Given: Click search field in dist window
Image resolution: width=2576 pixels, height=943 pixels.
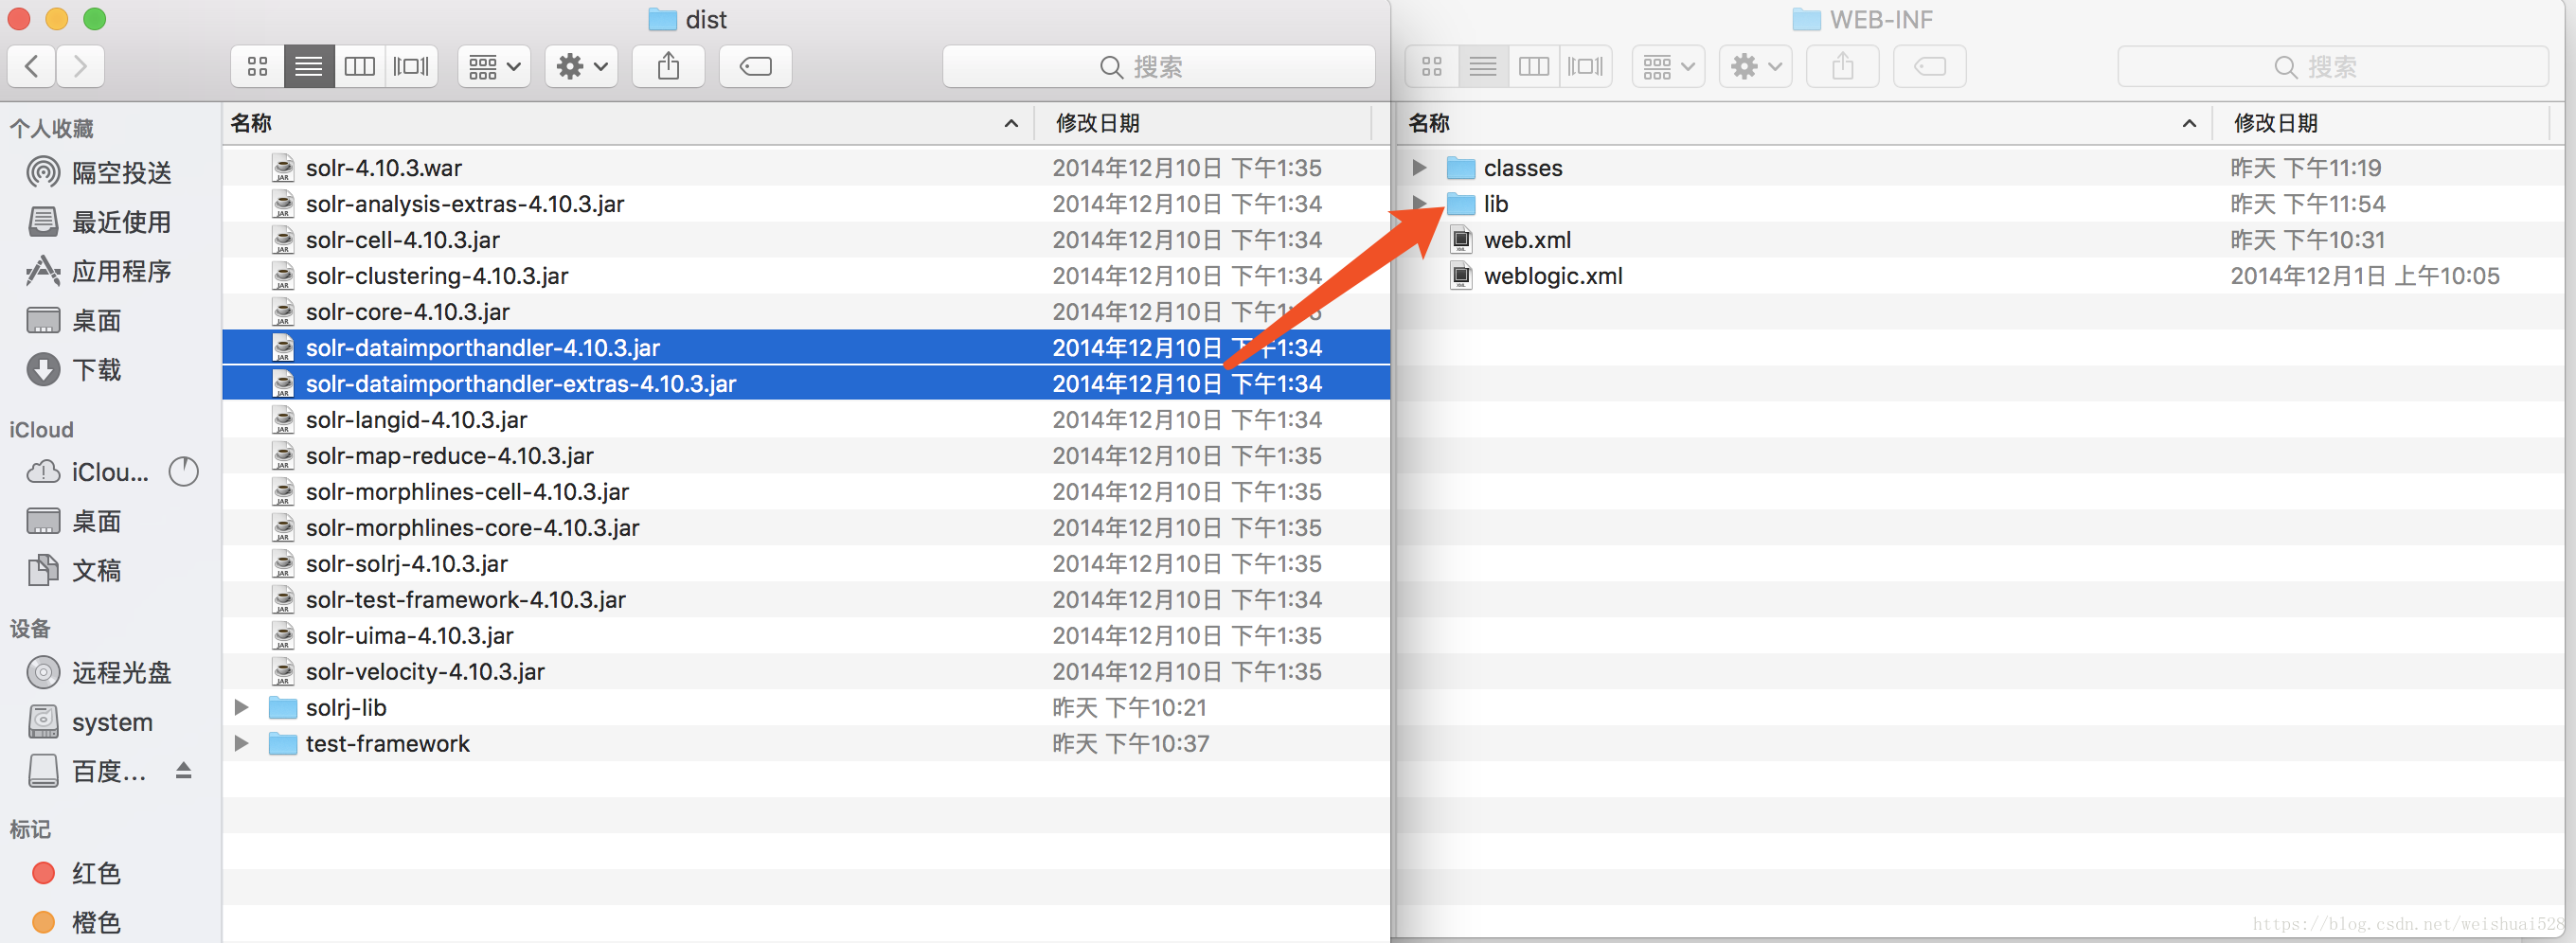Looking at the screenshot, I should (x=1158, y=67).
